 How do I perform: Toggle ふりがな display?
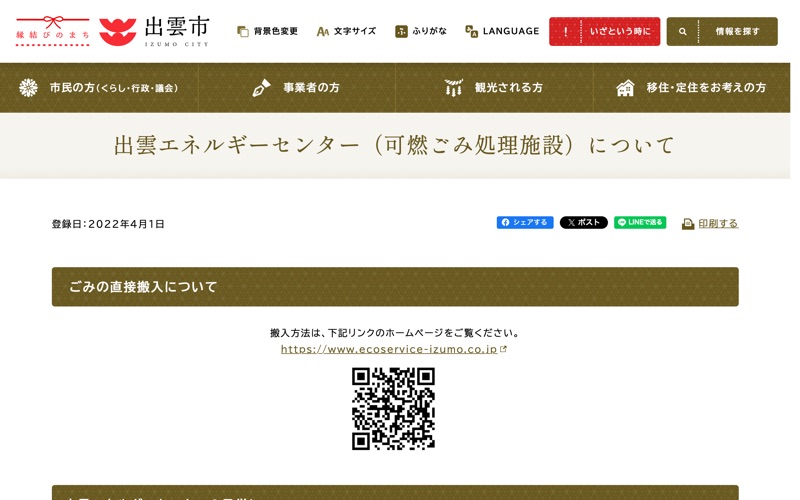(429, 31)
